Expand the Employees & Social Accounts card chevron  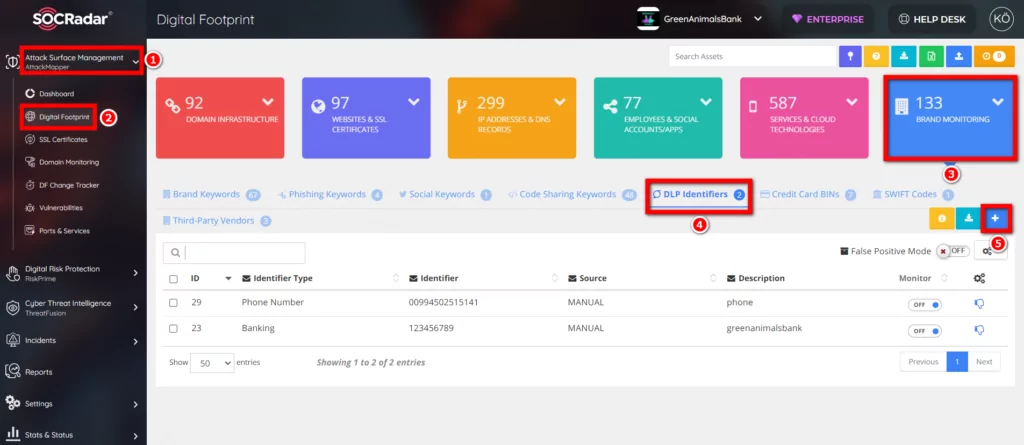pos(706,102)
